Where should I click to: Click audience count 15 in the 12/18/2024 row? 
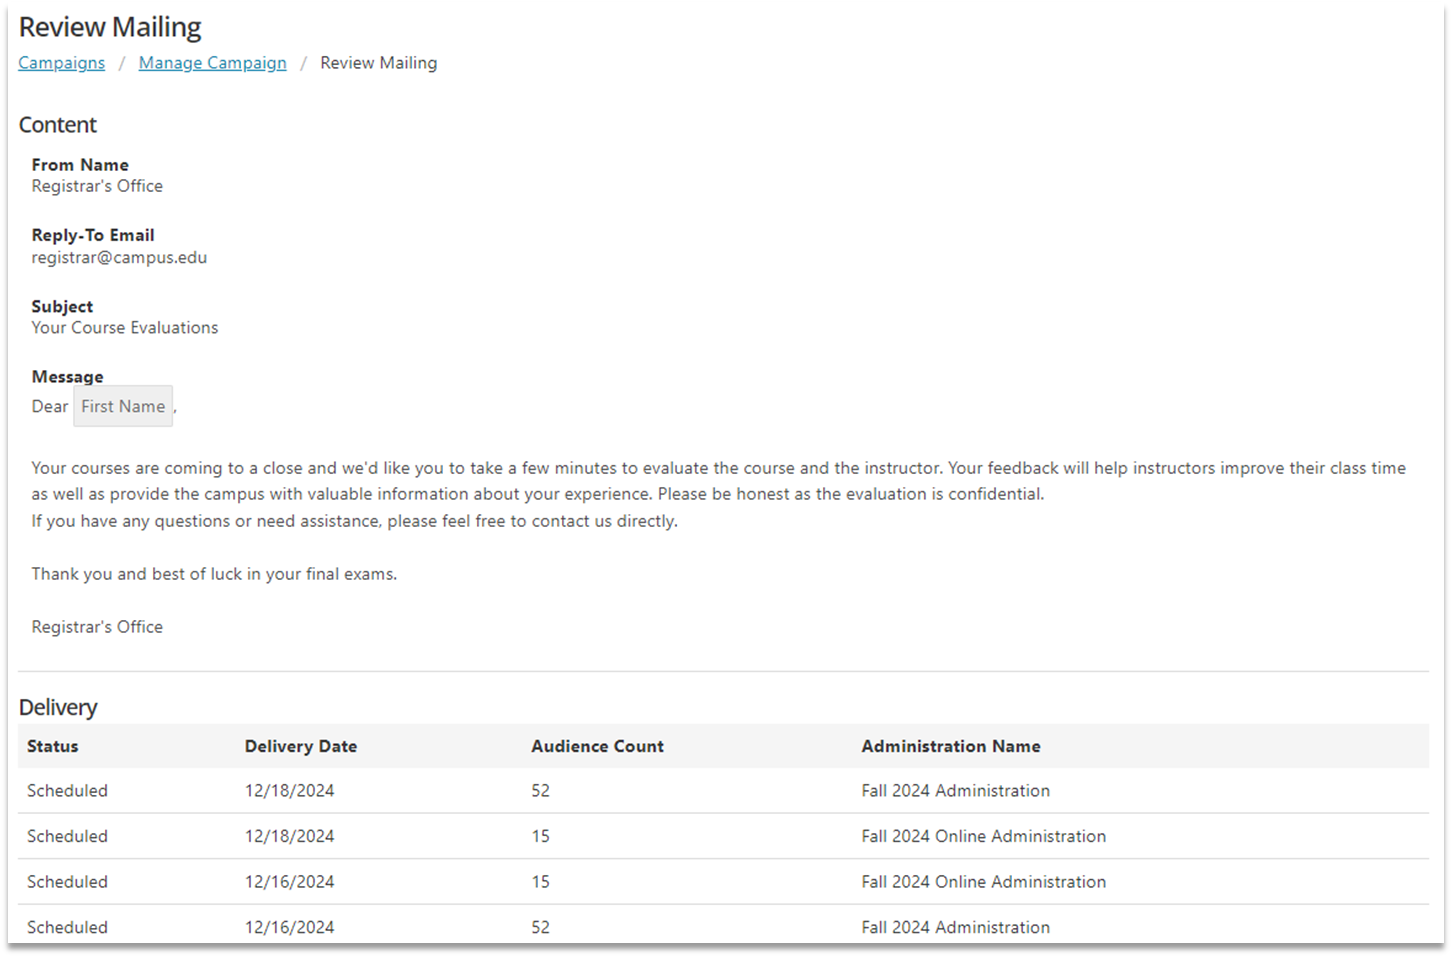[x=540, y=836]
